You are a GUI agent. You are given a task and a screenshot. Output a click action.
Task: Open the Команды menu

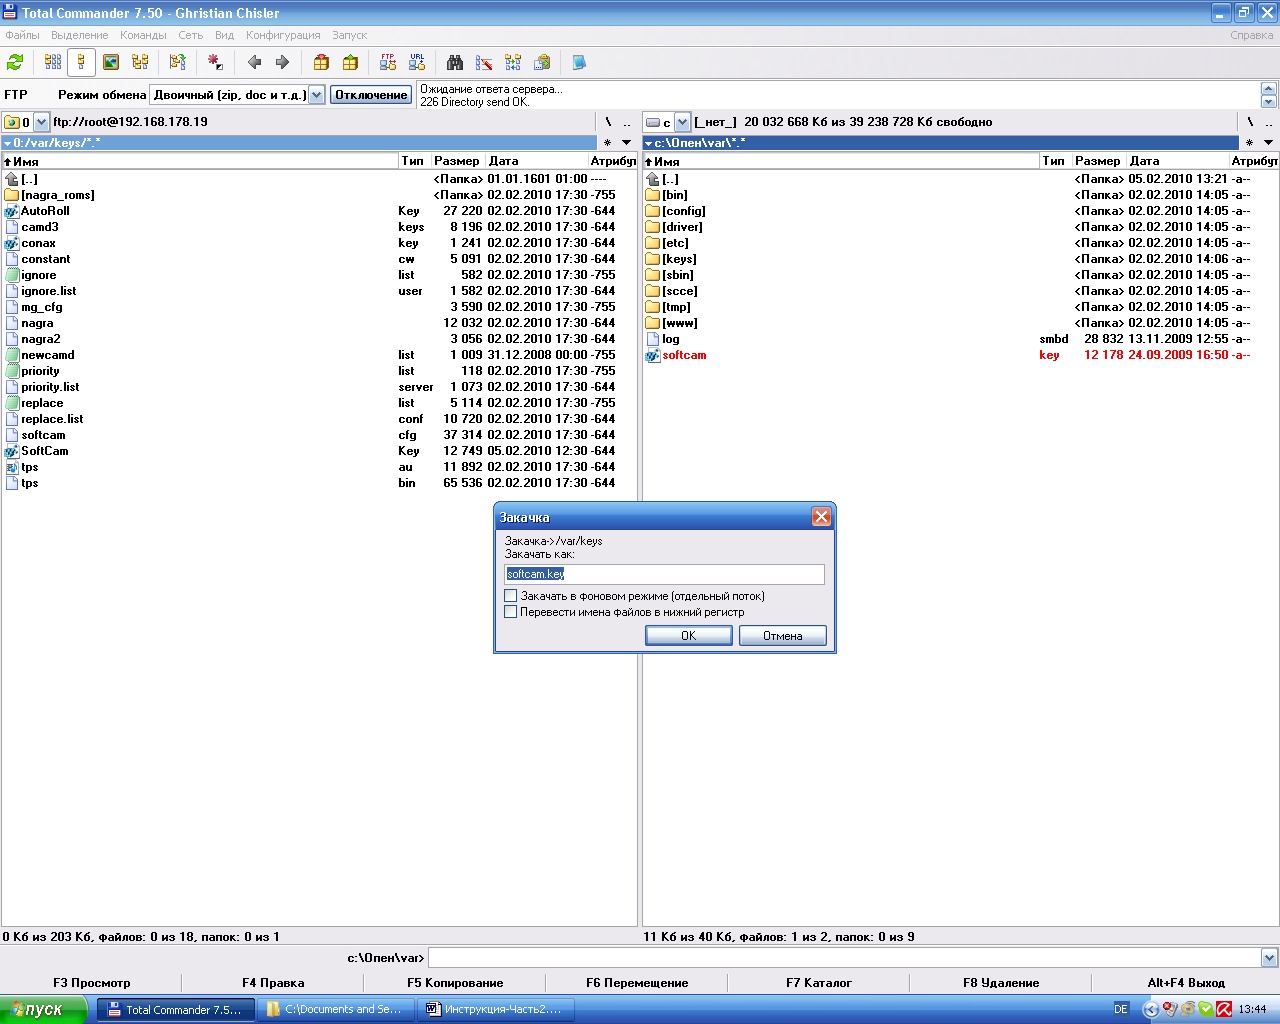point(143,35)
